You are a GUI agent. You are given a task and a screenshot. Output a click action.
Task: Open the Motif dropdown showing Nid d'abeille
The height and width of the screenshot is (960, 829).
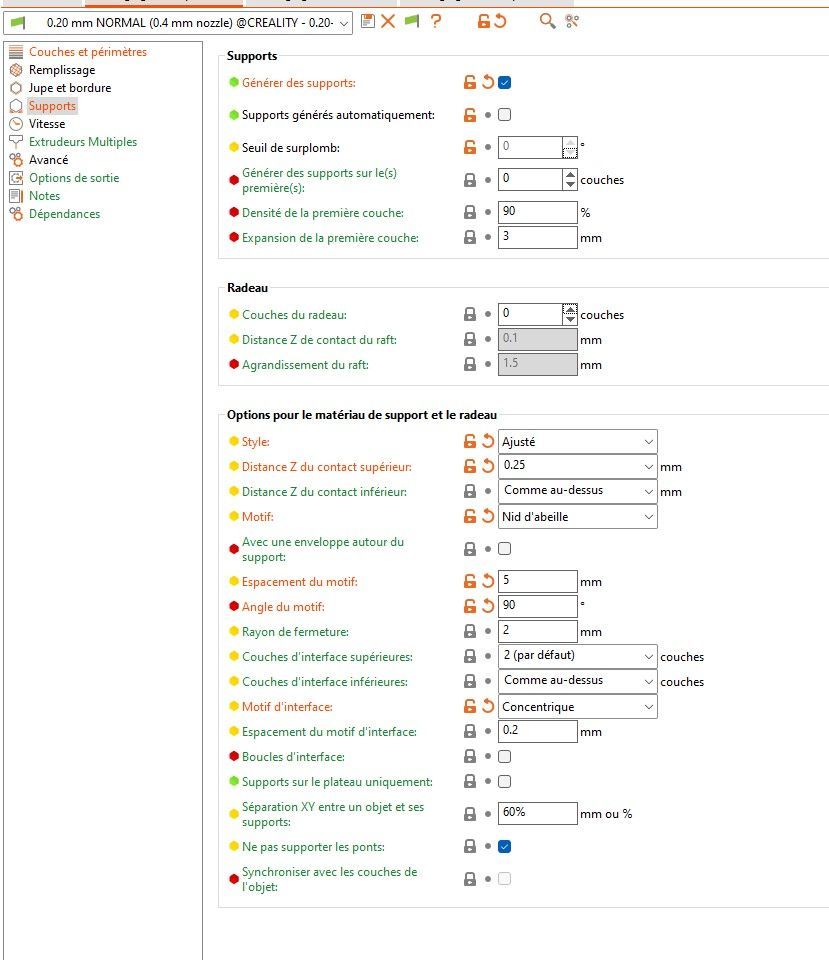click(x=578, y=517)
